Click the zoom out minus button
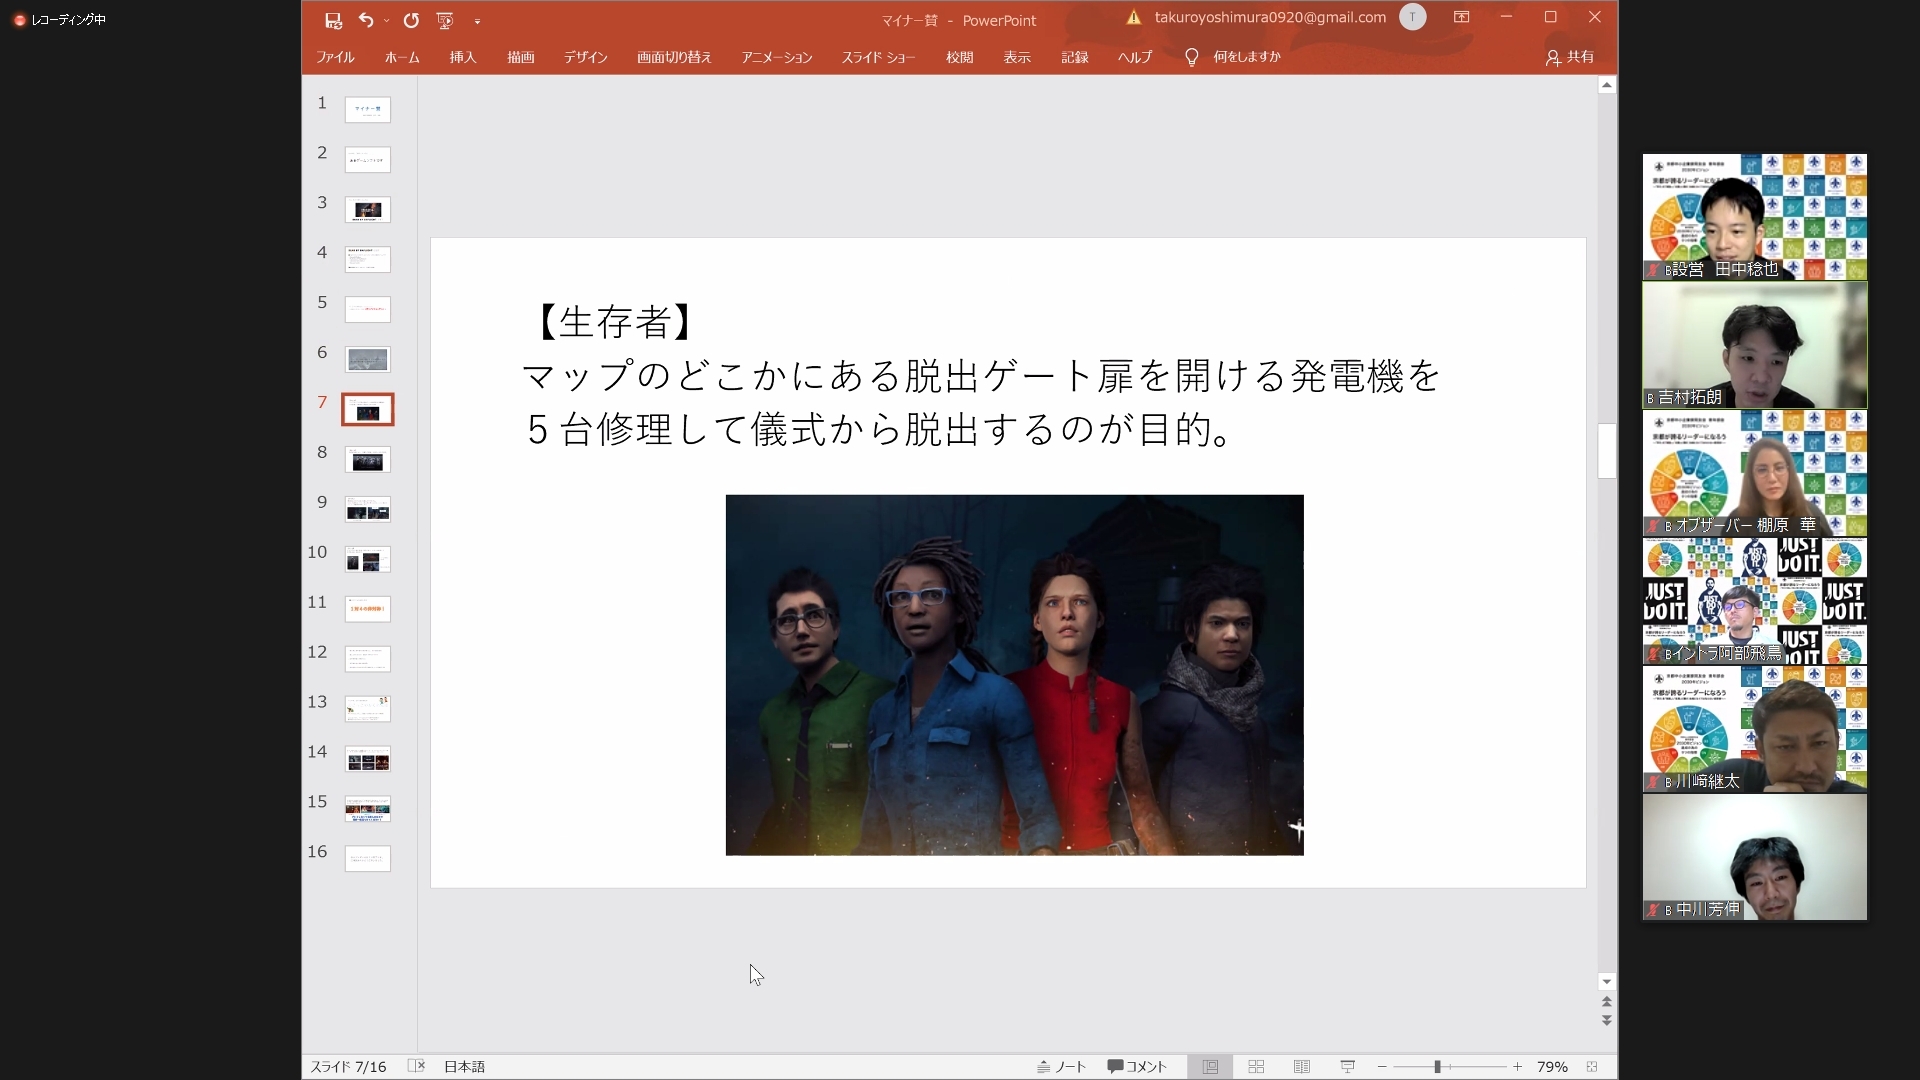 tap(1382, 1067)
